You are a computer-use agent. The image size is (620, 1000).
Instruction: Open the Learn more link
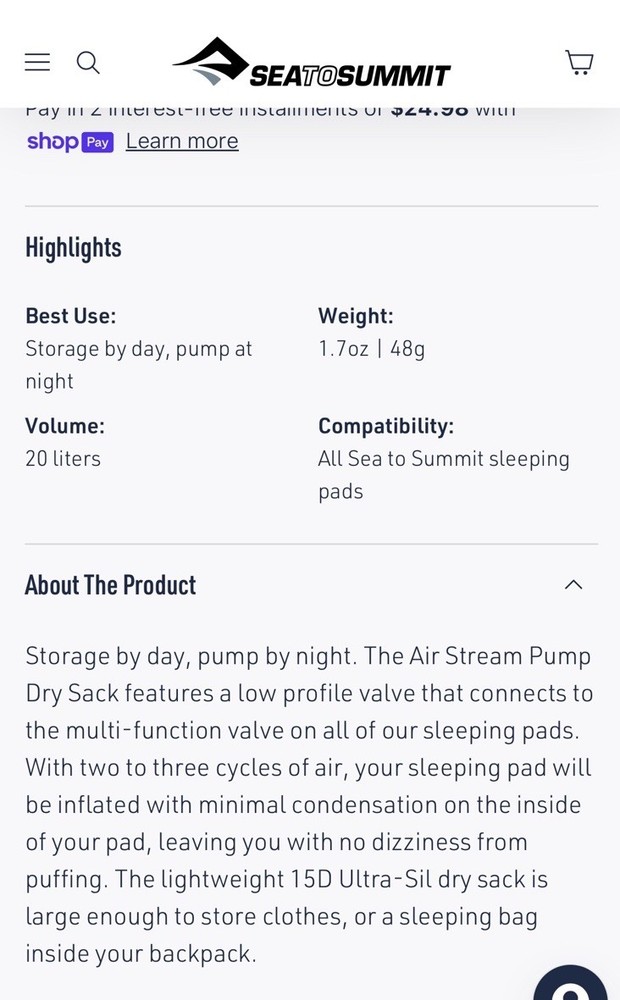(x=181, y=141)
